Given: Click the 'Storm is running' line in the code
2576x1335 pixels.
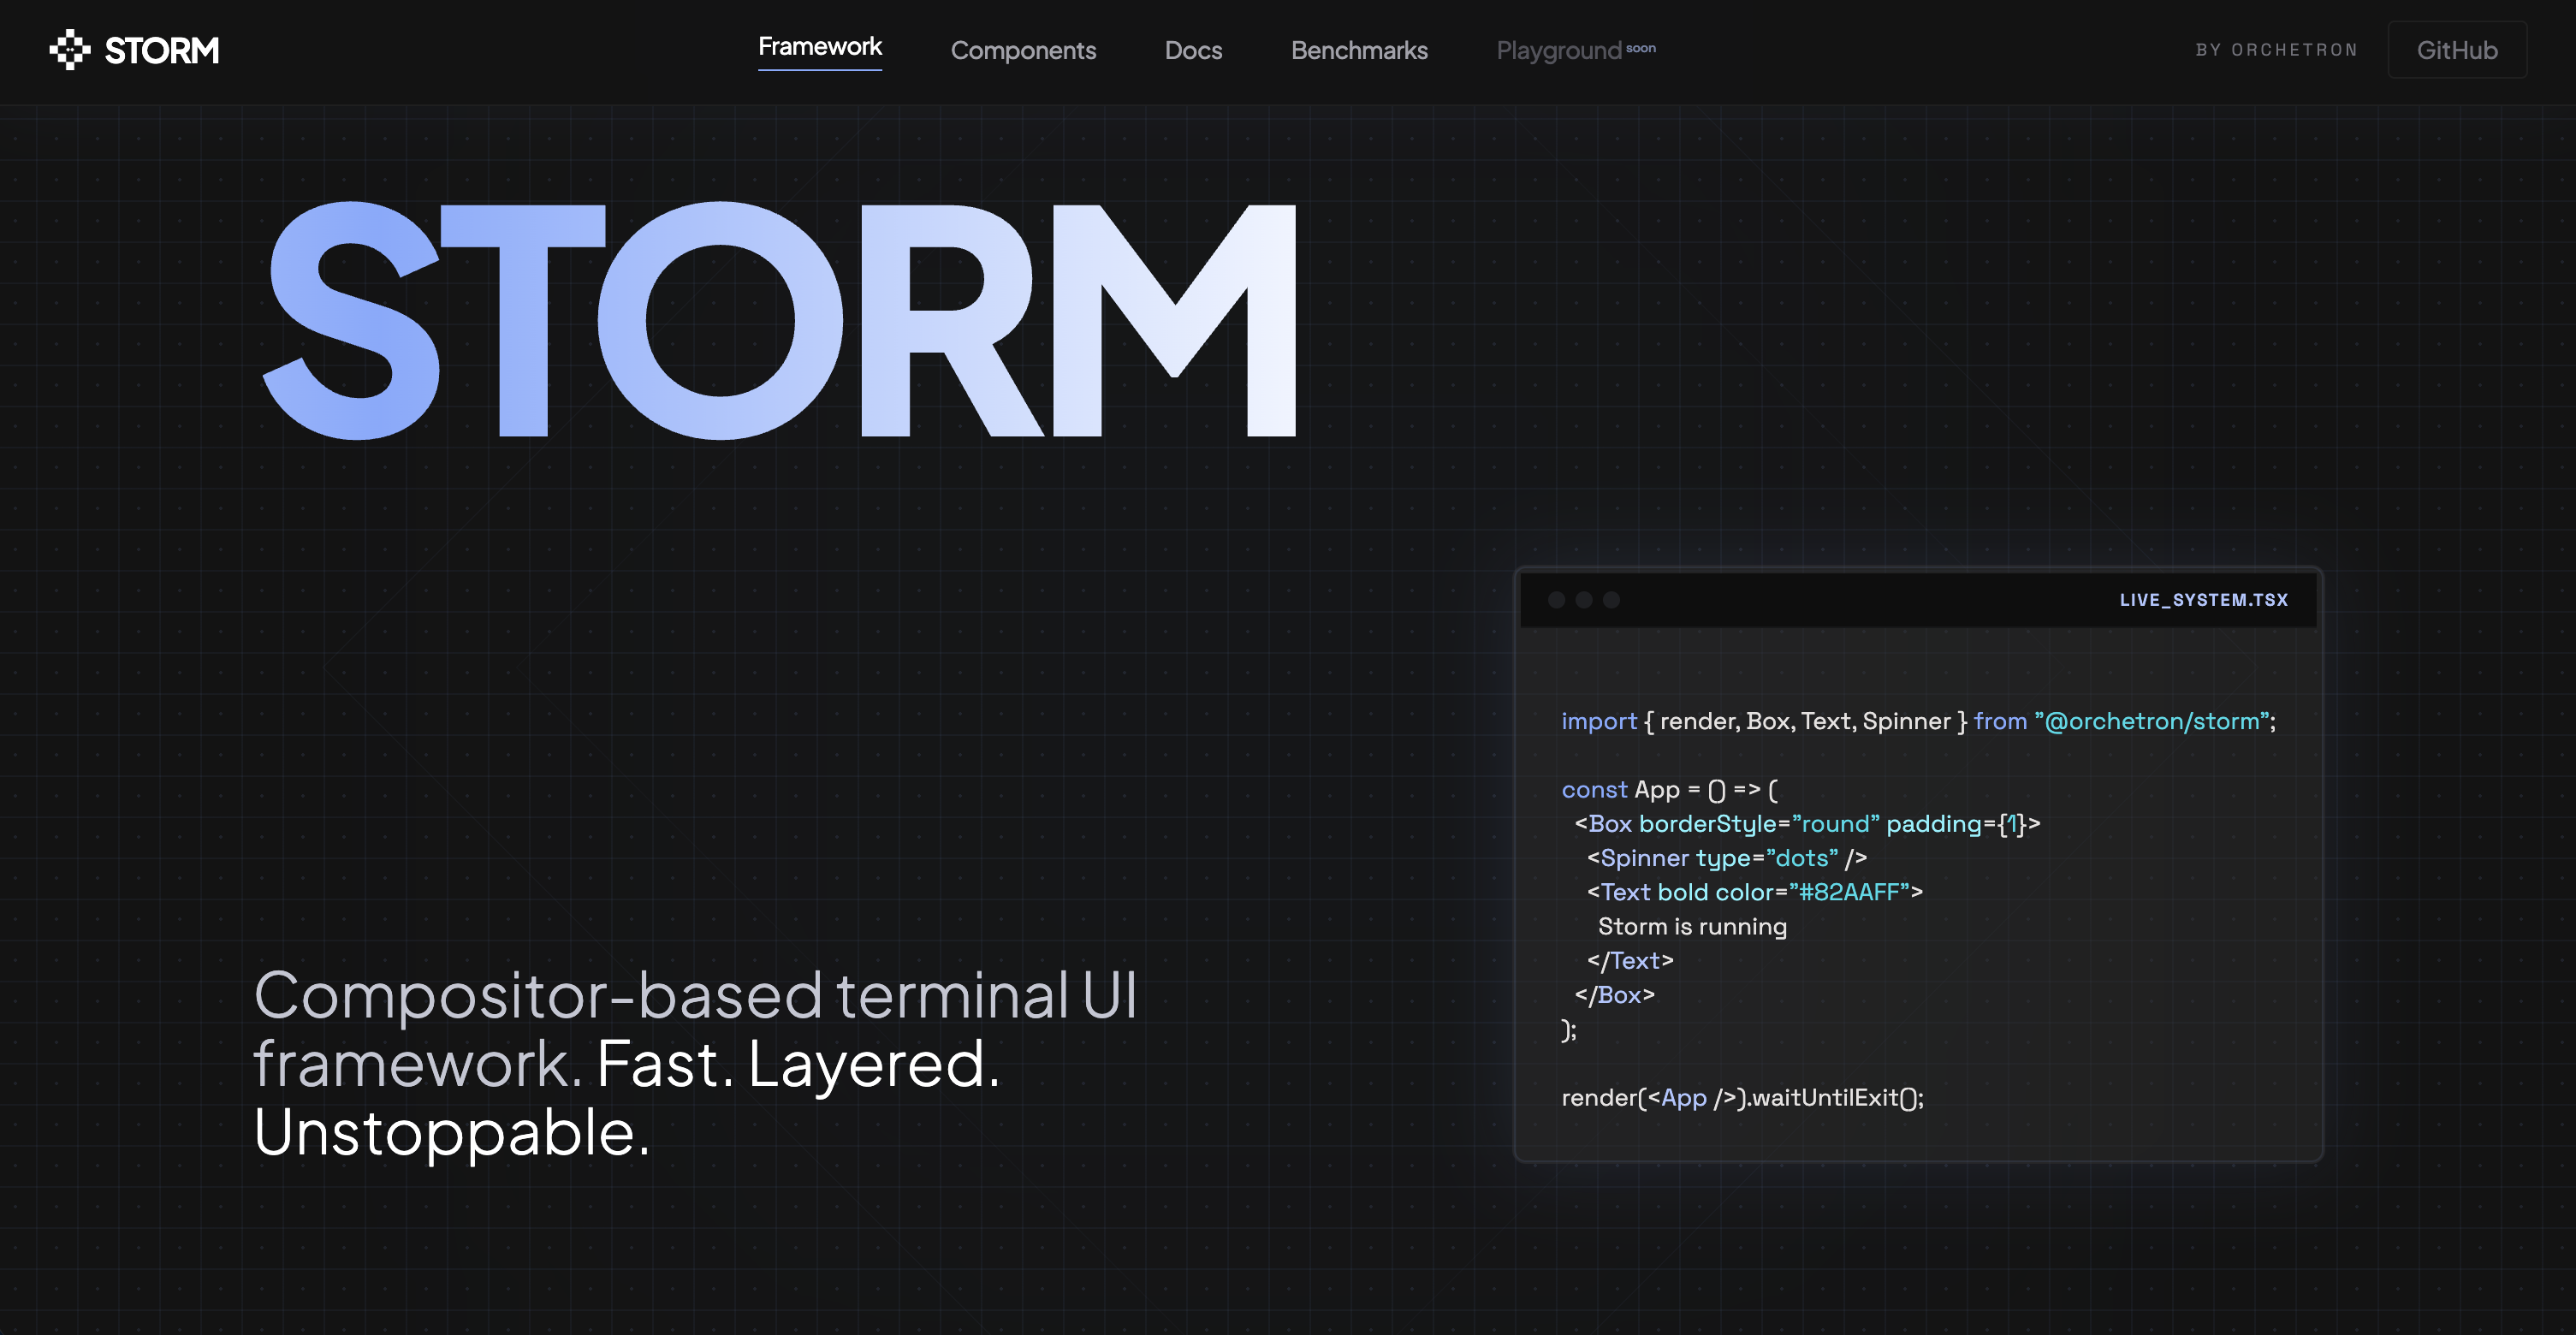Looking at the screenshot, I should pyautogui.click(x=1691, y=926).
